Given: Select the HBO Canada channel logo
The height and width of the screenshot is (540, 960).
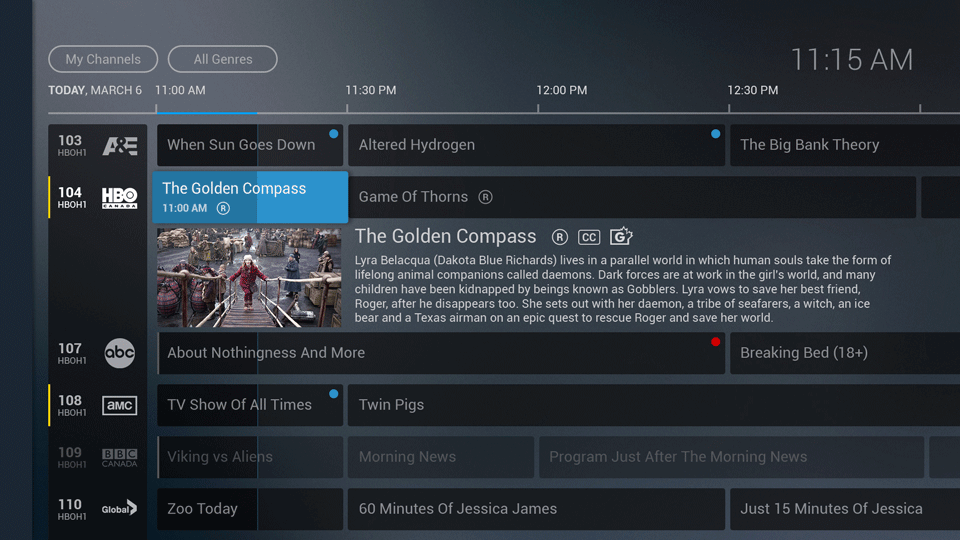Looking at the screenshot, I should point(119,198).
